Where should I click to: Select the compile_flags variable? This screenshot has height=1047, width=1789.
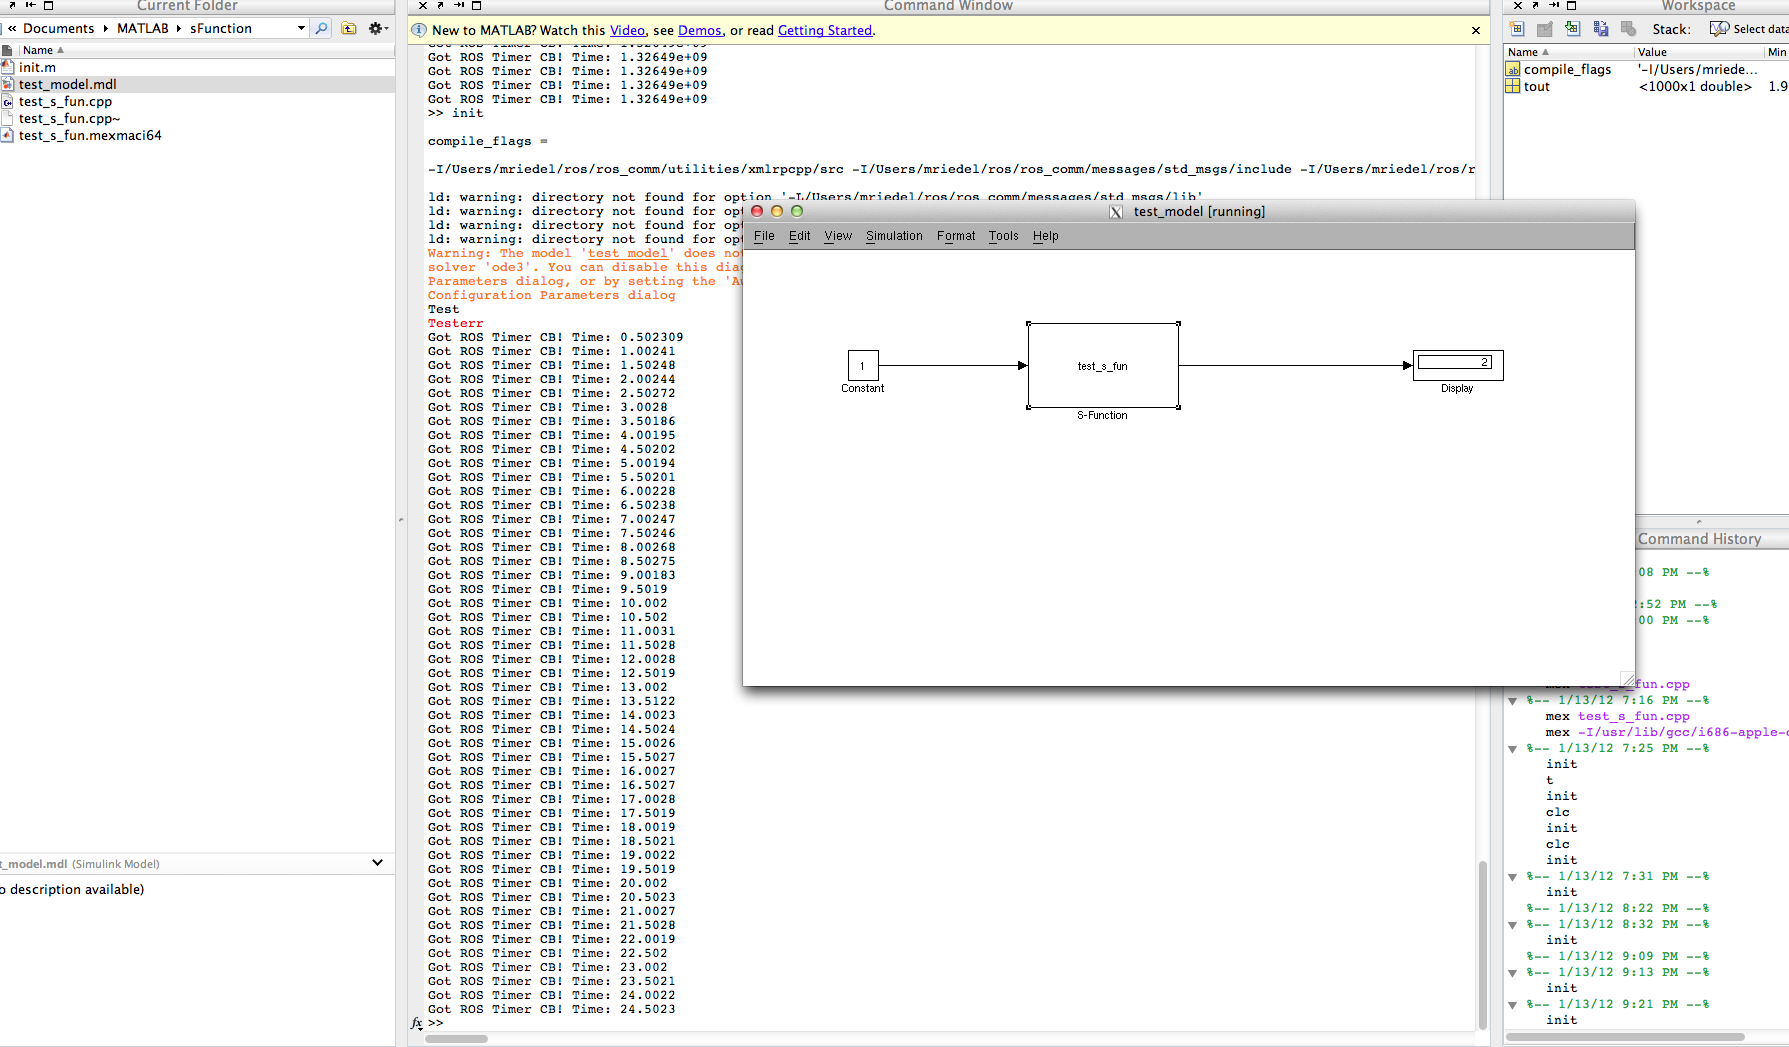tap(1567, 69)
